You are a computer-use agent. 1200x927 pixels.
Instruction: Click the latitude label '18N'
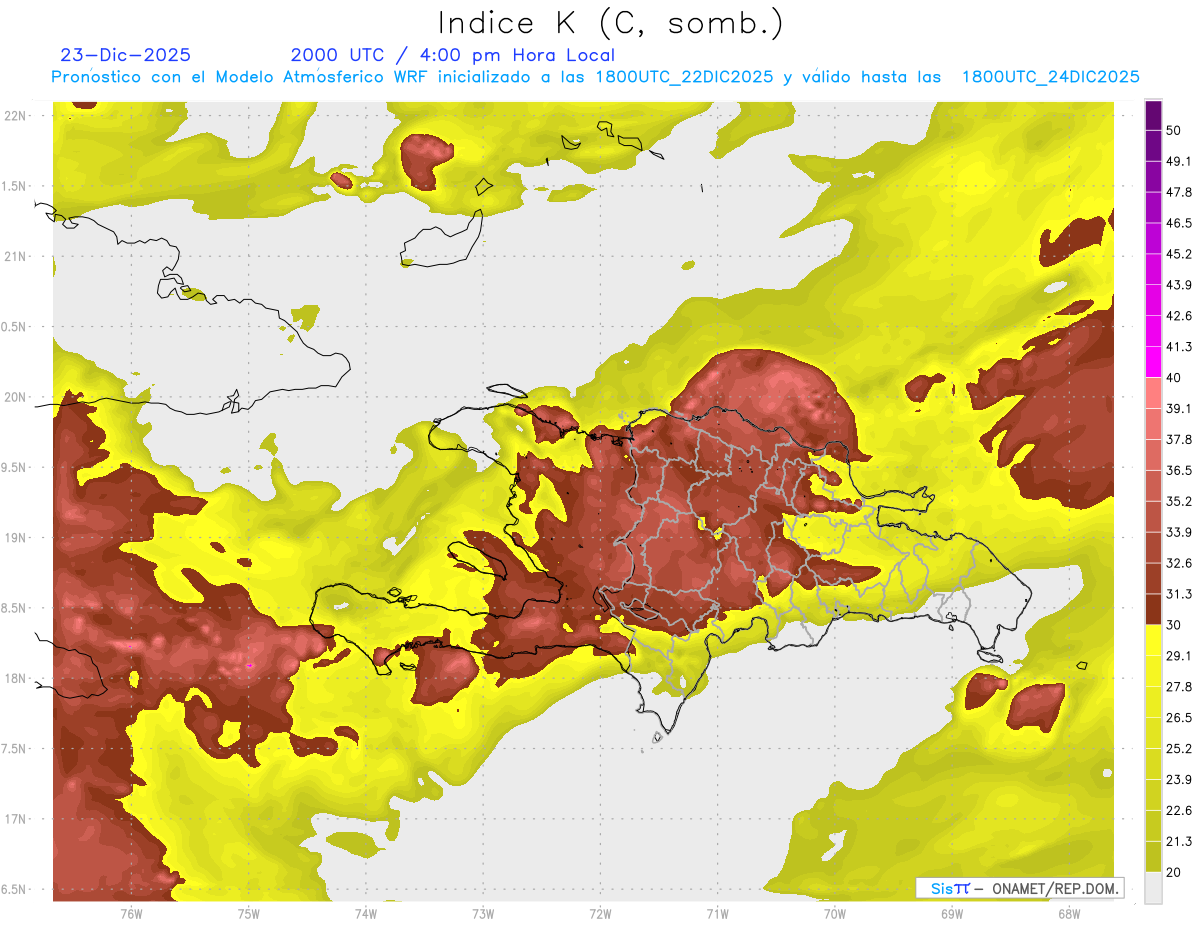click(15, 679)
